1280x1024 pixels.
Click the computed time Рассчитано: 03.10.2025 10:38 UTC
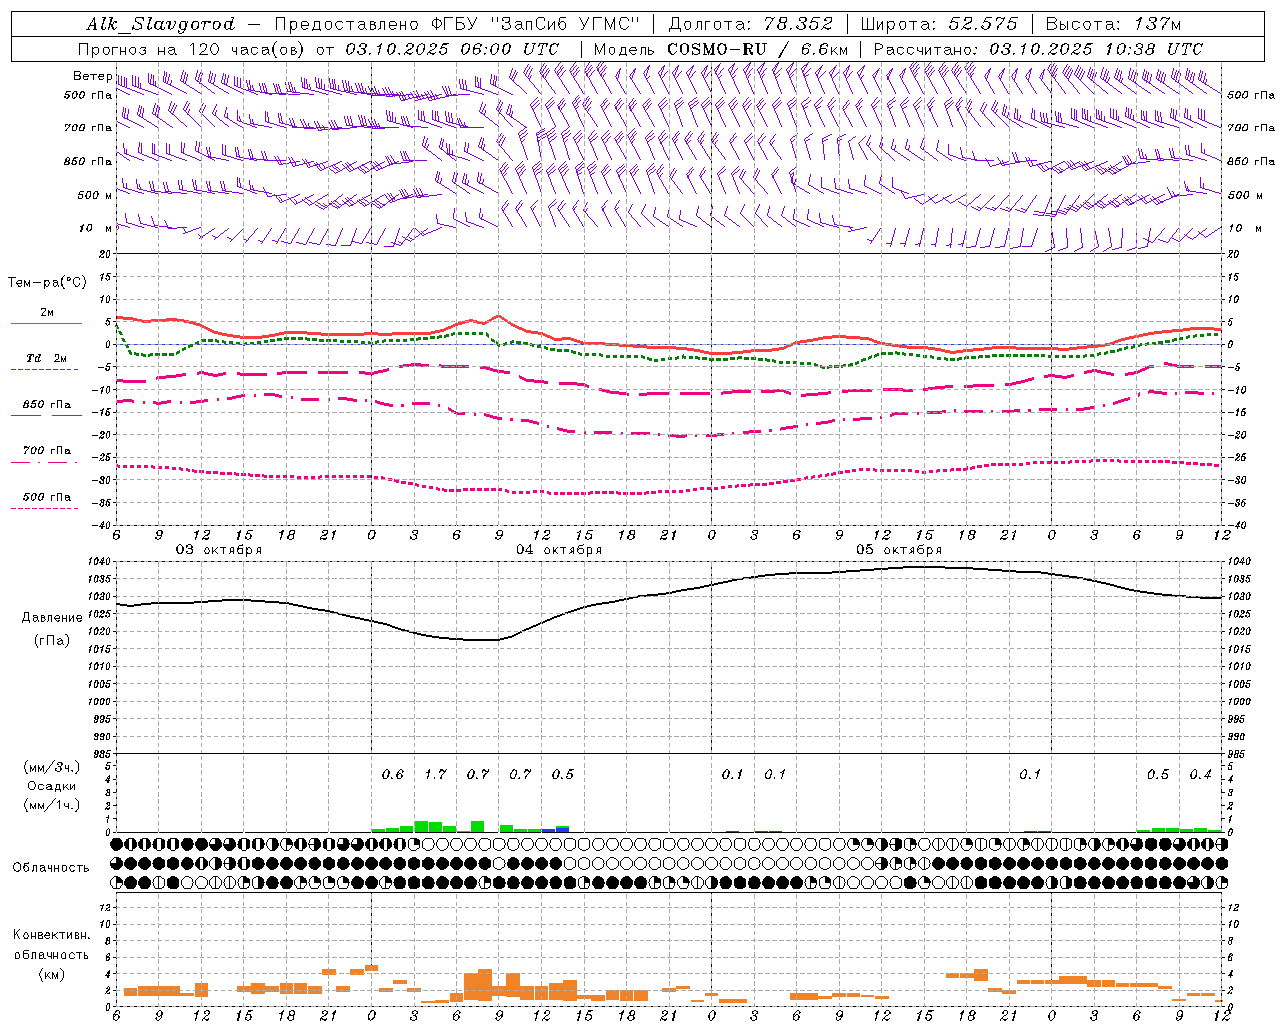pyautogui.click(x=1038, y=49)
